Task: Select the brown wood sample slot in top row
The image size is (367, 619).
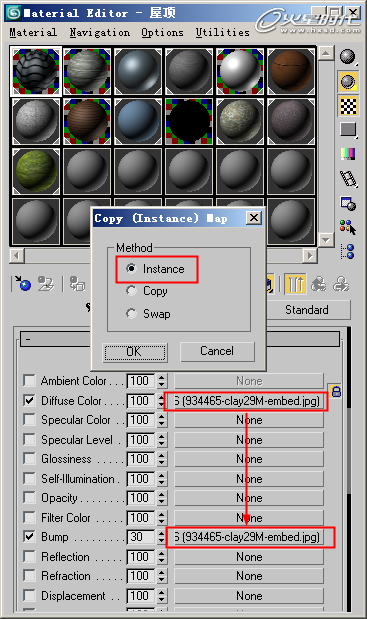Action: pyautogui.click(x=291, y=71)
